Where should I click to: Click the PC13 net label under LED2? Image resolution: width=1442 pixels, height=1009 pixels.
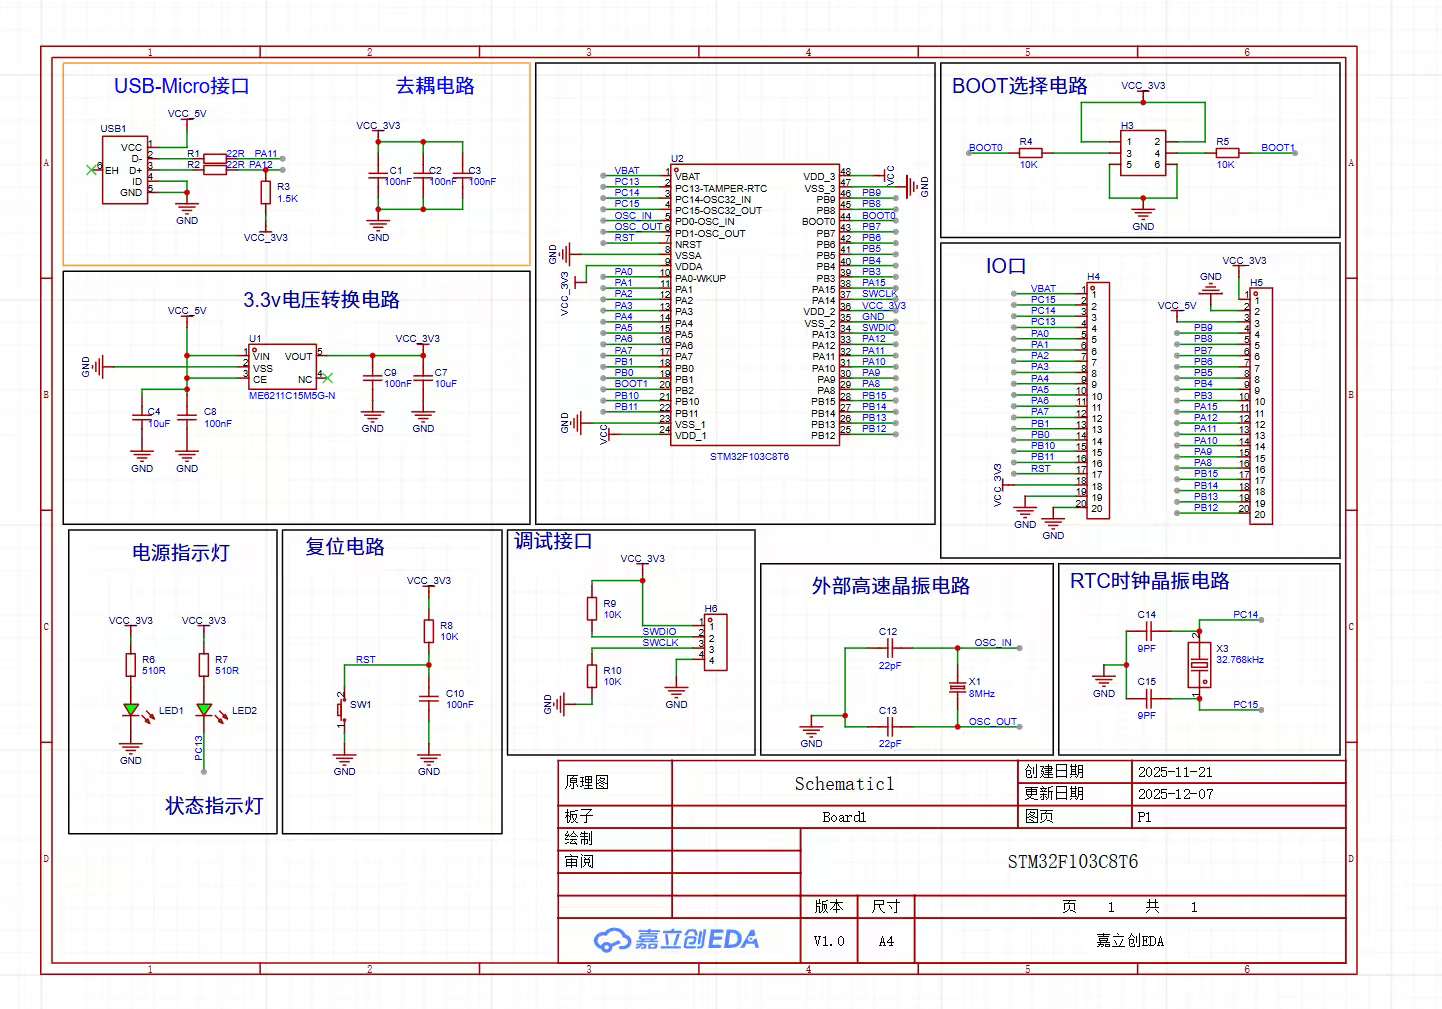pos(199,748)
